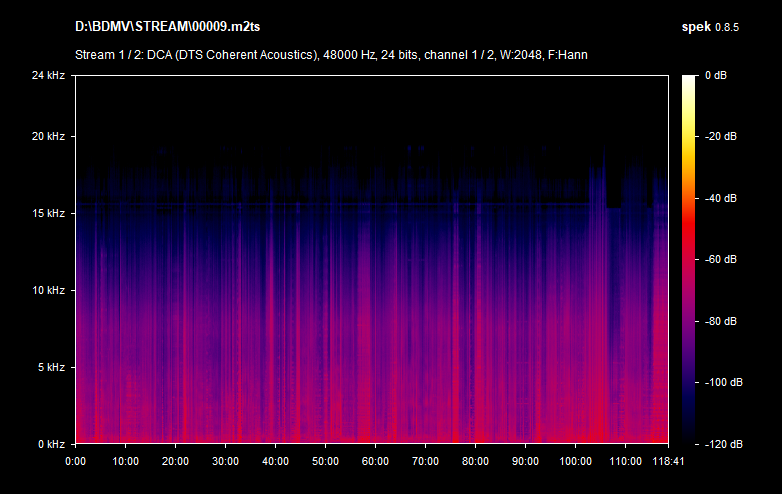Click the dark horizontal notch line near 15 kHz
Viewport: 782px width, 494px height.
click(x=330, y=204)
